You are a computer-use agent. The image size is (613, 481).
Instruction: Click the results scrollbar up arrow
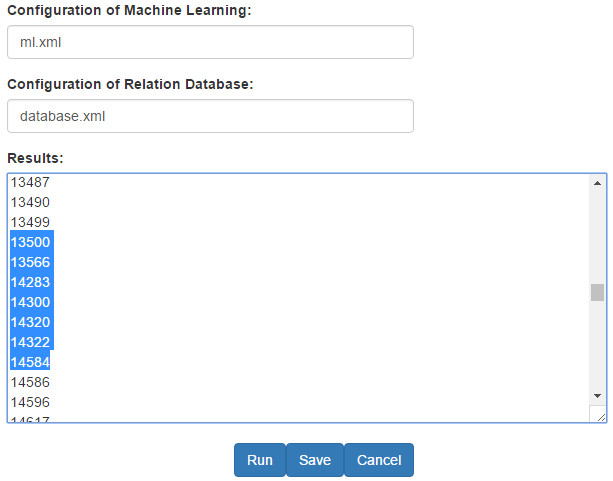point(597,183)
